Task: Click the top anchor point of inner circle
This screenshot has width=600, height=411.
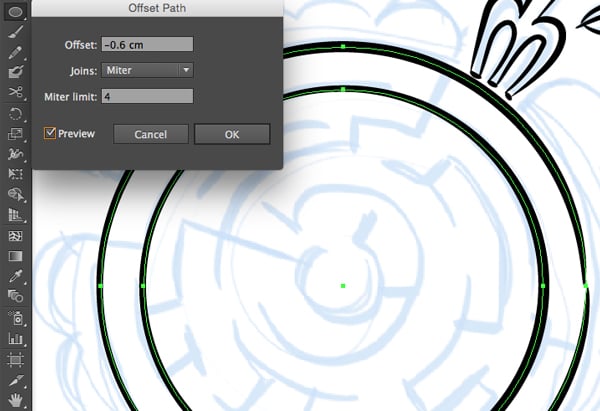Action: (343, 90)
